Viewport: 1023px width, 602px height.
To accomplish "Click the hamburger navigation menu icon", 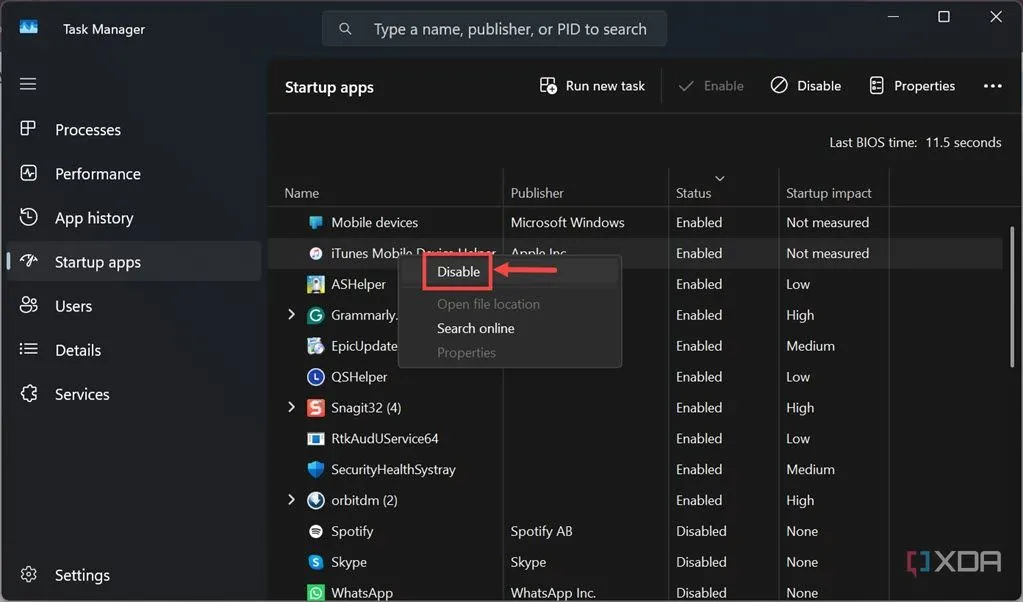I will point(28,84).
